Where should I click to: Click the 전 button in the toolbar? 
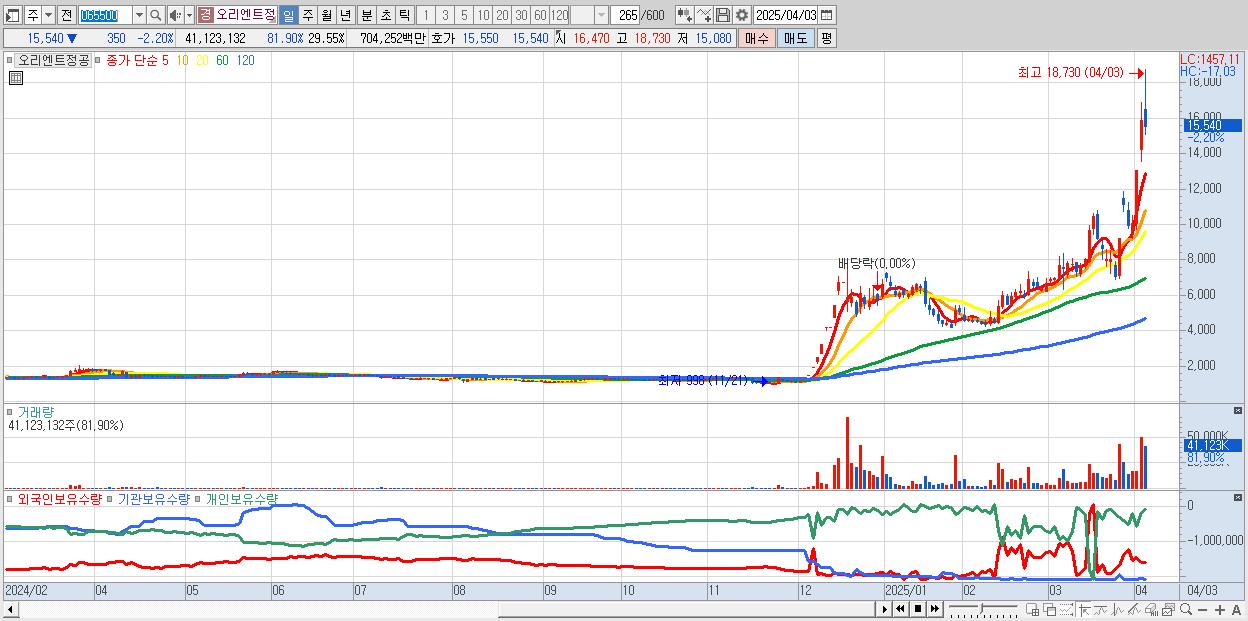[x=66, y=15]
